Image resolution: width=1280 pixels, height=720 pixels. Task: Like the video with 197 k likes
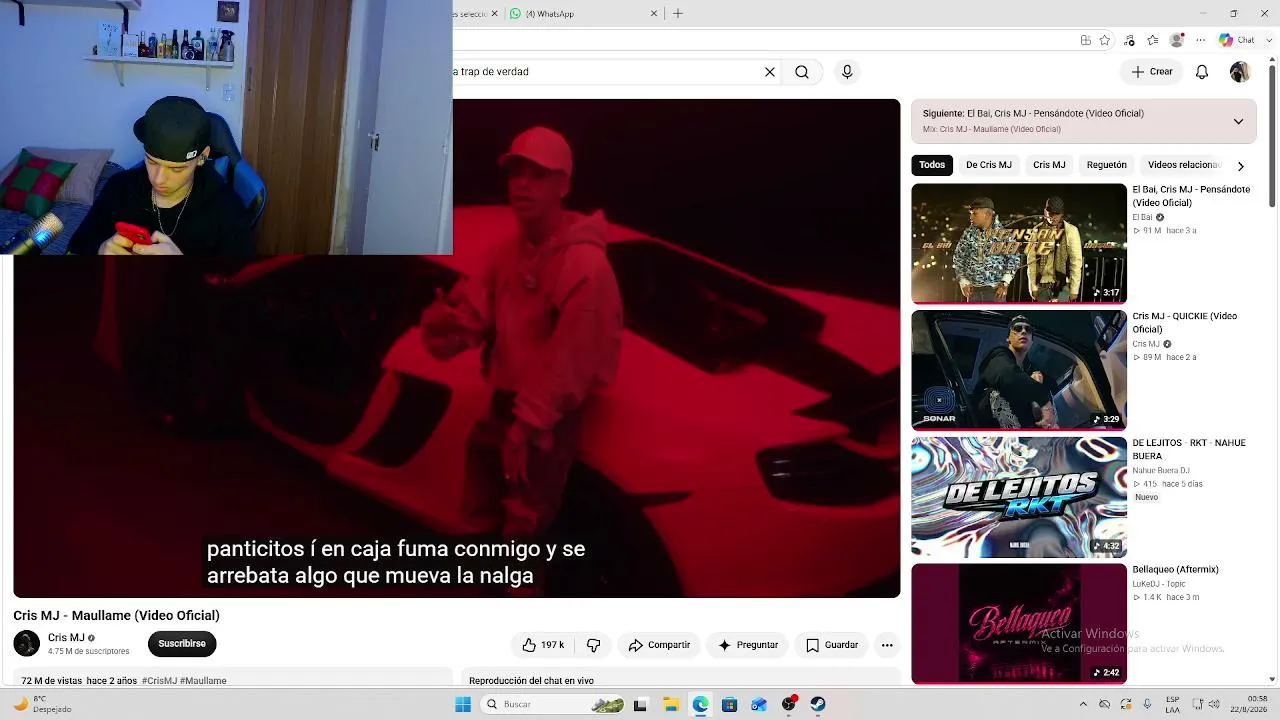[x=543, y=645]
